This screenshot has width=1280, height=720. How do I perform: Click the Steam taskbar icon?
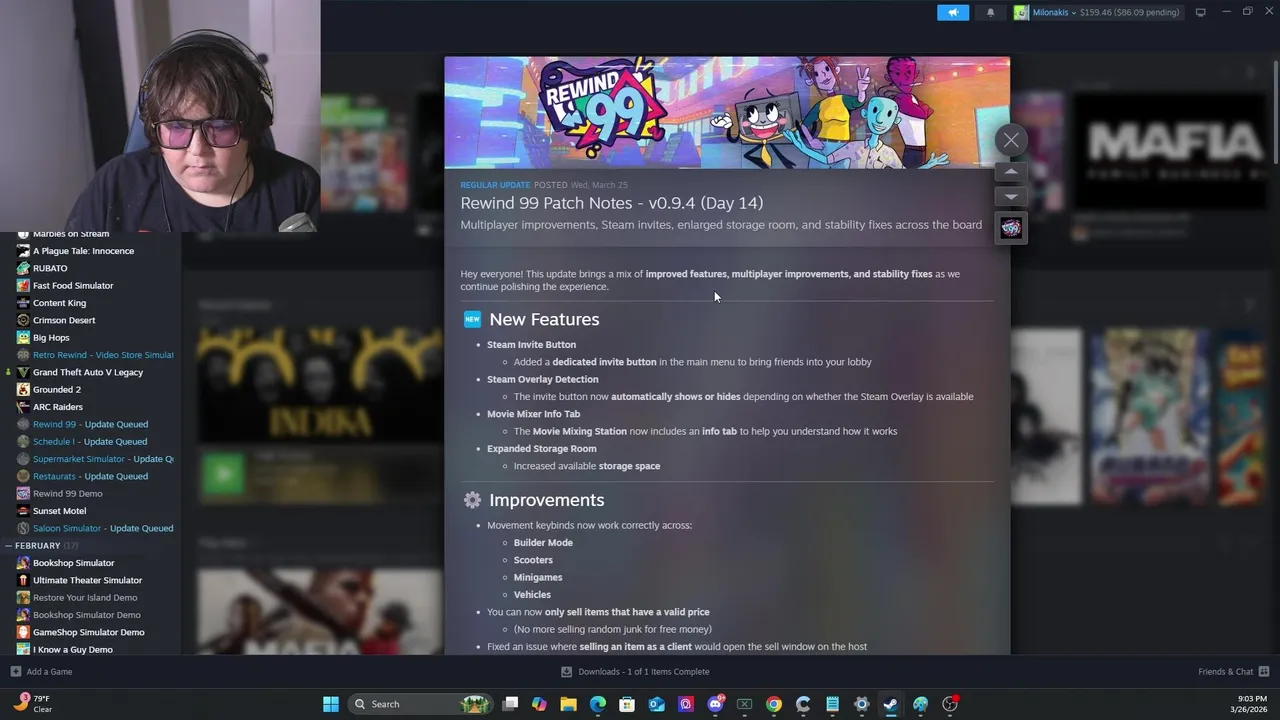coord(891,704)
